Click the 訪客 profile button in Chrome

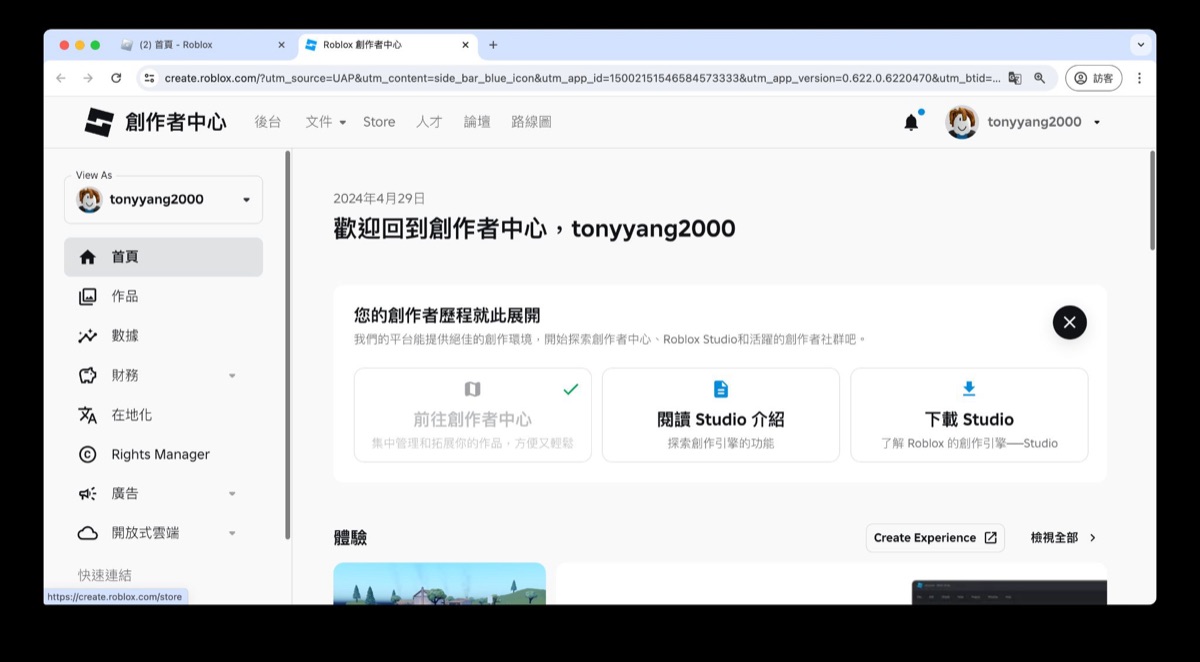[x=1093, y=78]
